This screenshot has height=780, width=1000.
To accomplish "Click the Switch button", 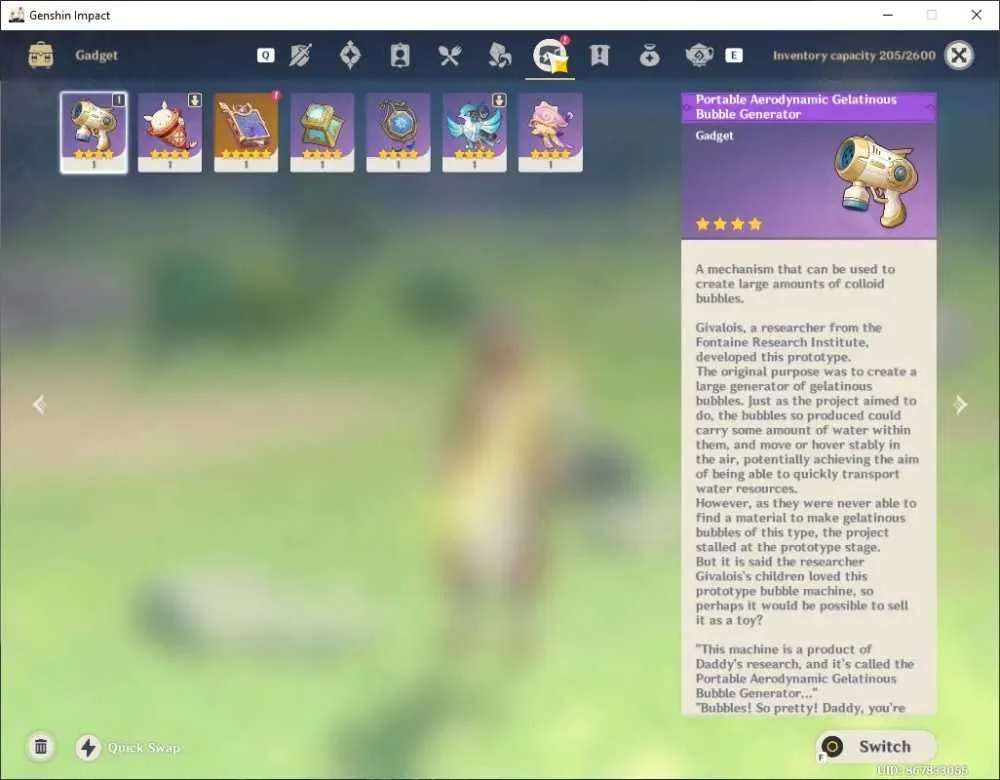I will pos(876,746).
